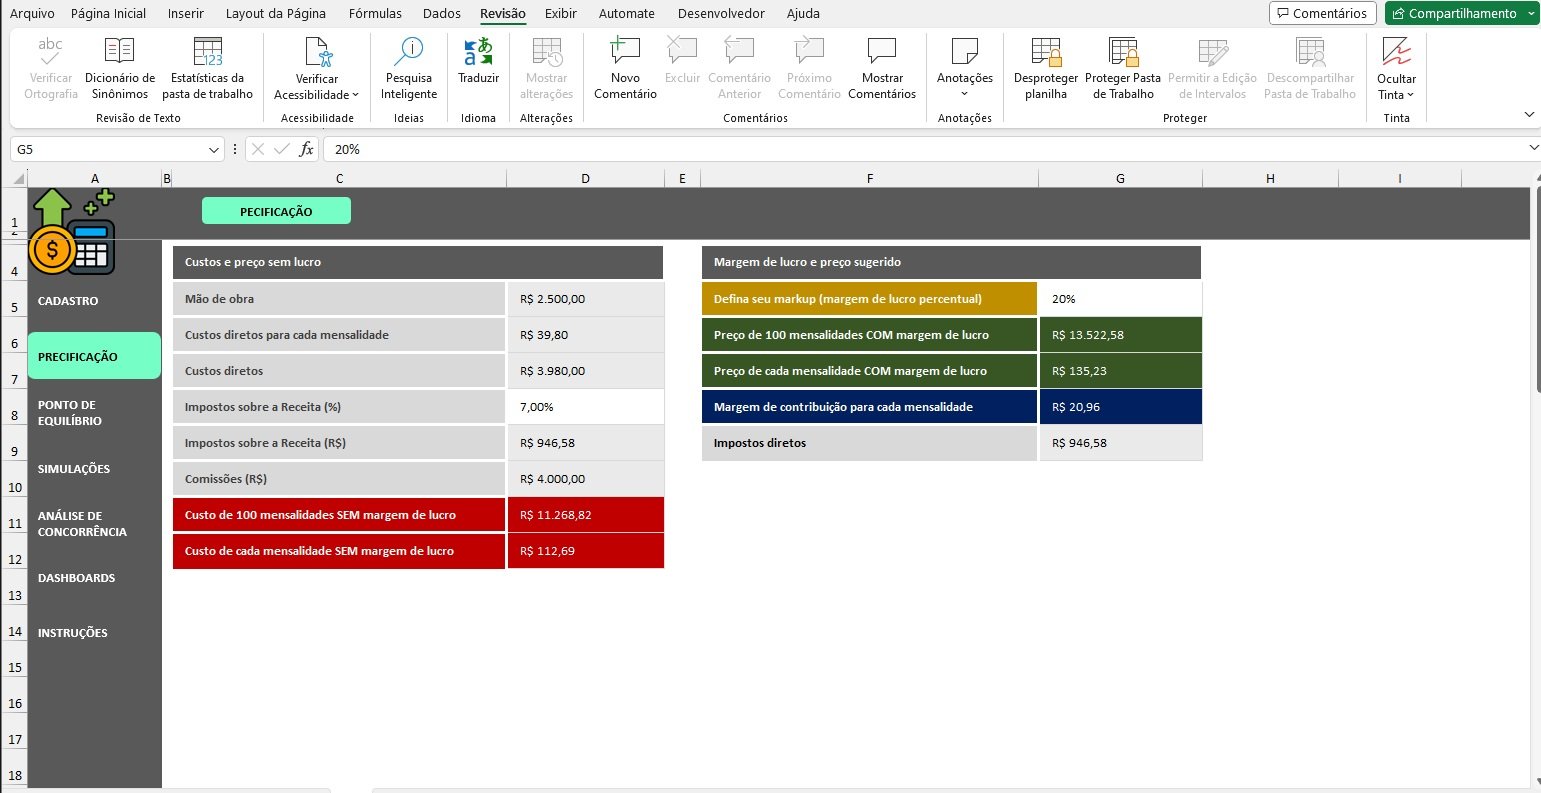Click Proteger Pasta de Trabalho icon
This screenshot has width=1541, height=793.
pos(1122,52)
